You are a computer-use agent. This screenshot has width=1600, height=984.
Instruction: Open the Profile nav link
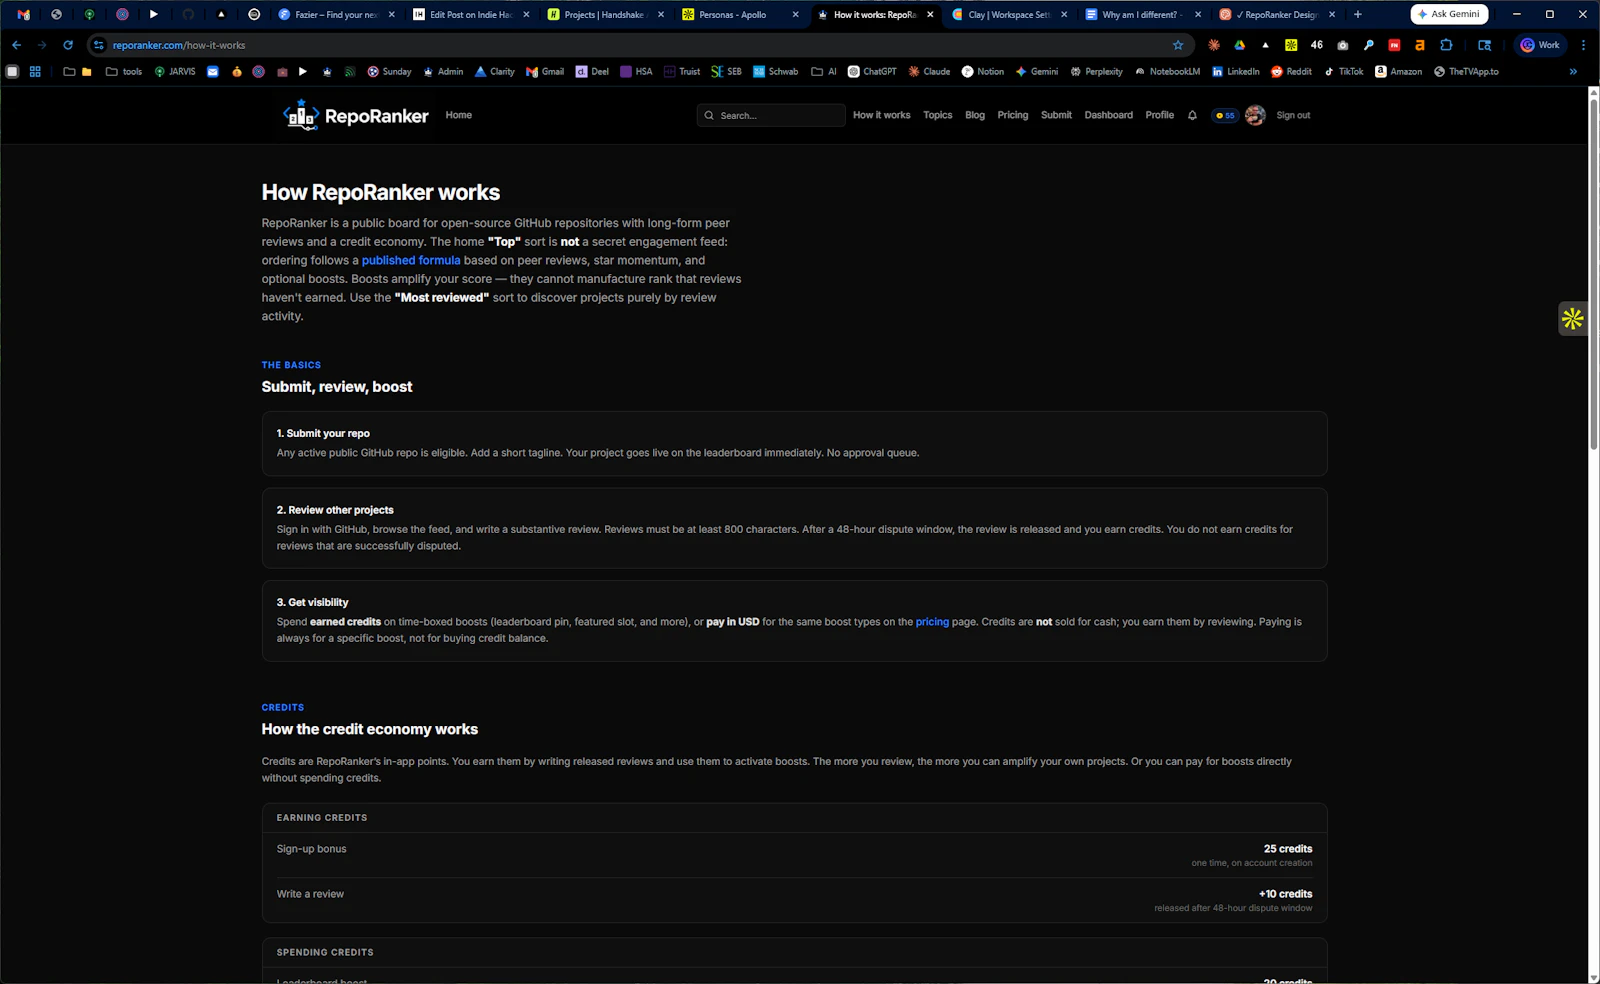[1160, 115]
